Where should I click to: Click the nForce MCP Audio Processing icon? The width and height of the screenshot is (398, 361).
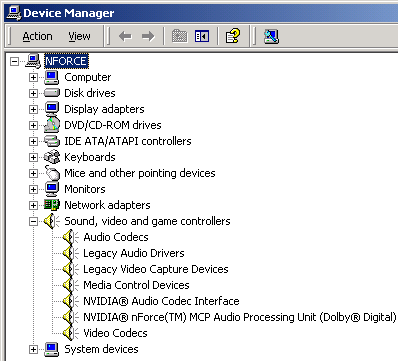[x=71, y=317]
